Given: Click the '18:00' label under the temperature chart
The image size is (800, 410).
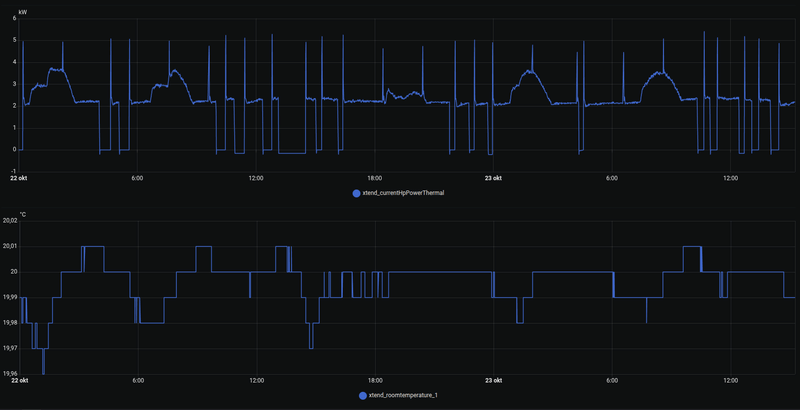Looking at the screenshot, I should click(375, 380).
